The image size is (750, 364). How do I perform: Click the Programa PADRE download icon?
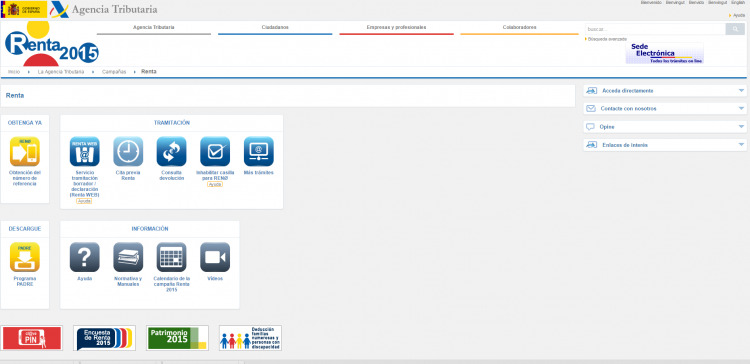[x=25, y=257]
